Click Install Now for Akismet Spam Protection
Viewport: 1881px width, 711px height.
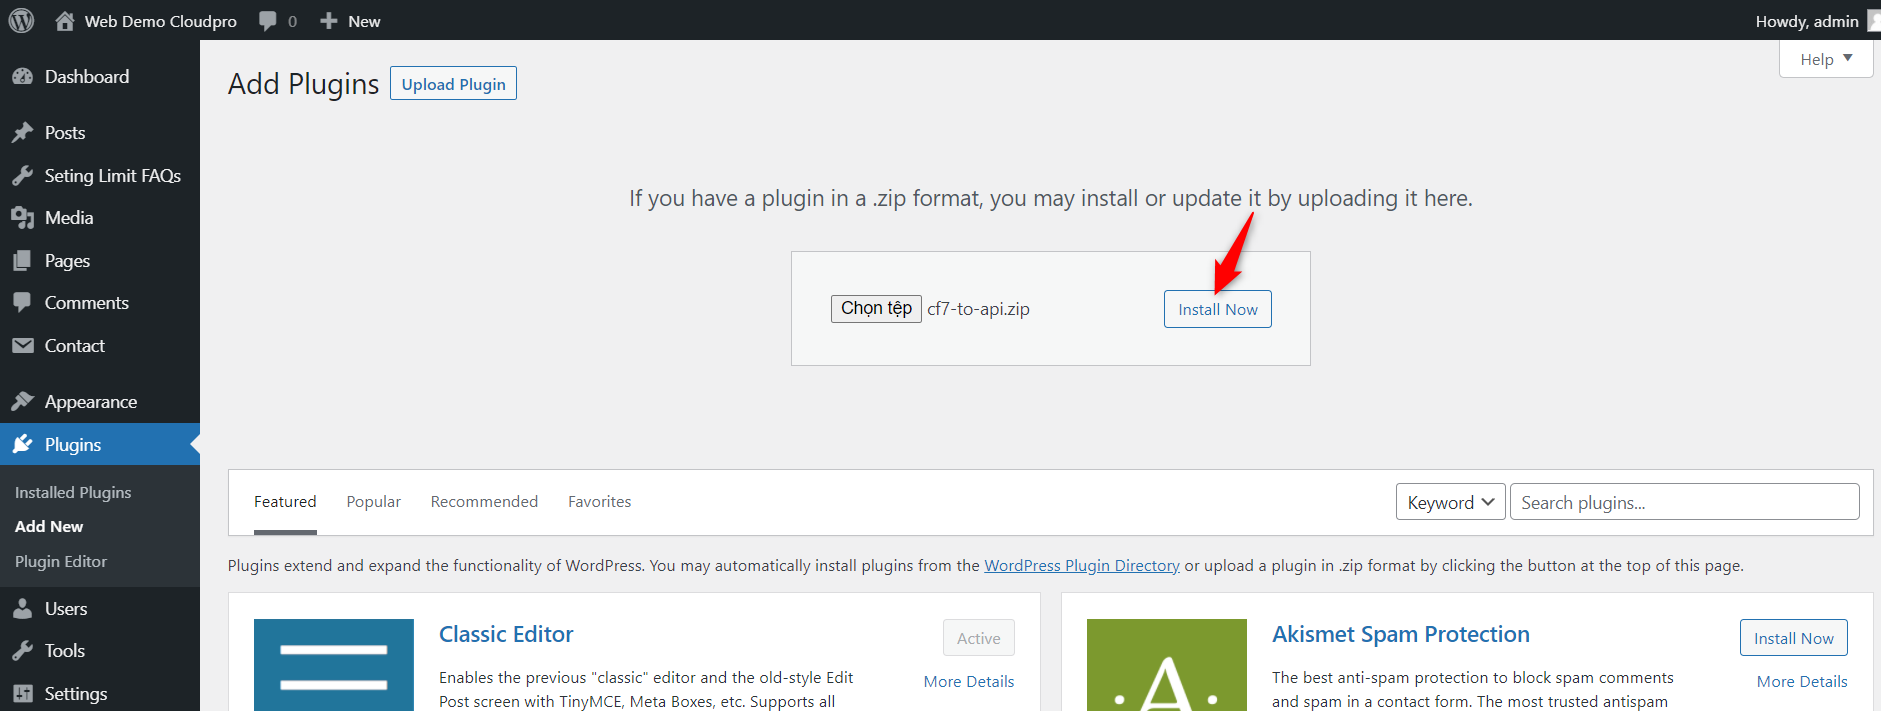click(1793, 638)
